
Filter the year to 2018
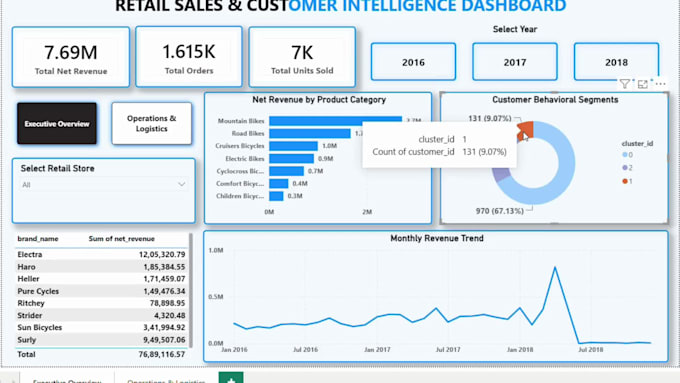pyautogui.click(x=616, y=62)
